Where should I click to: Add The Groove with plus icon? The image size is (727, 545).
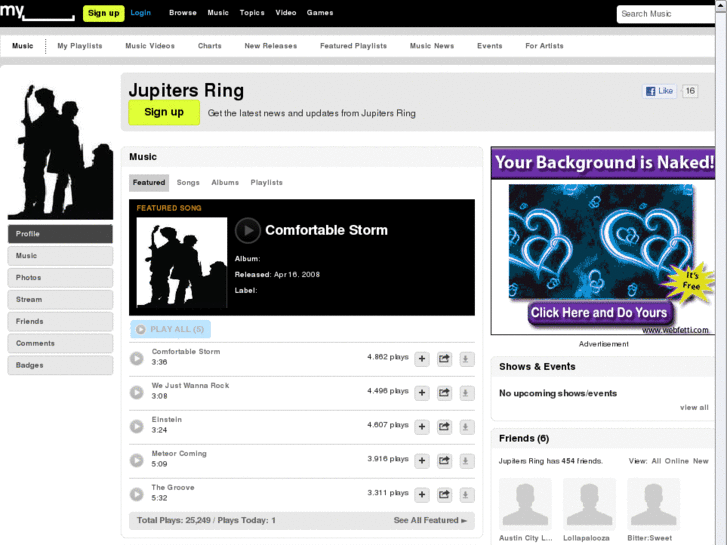coord(422,495)
